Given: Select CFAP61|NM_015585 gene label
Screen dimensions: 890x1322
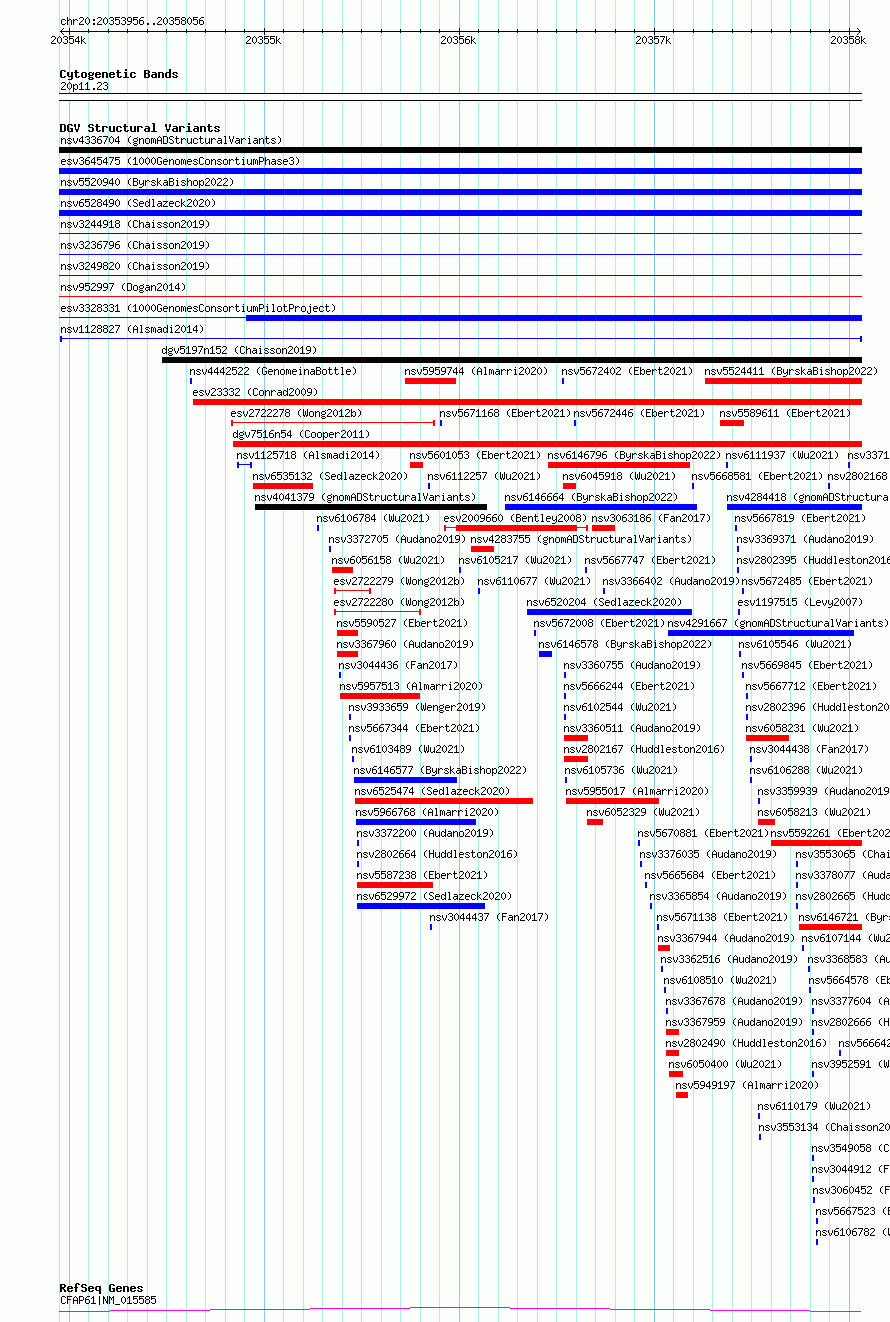Looking at the screenshot, I should (108, 1300).
